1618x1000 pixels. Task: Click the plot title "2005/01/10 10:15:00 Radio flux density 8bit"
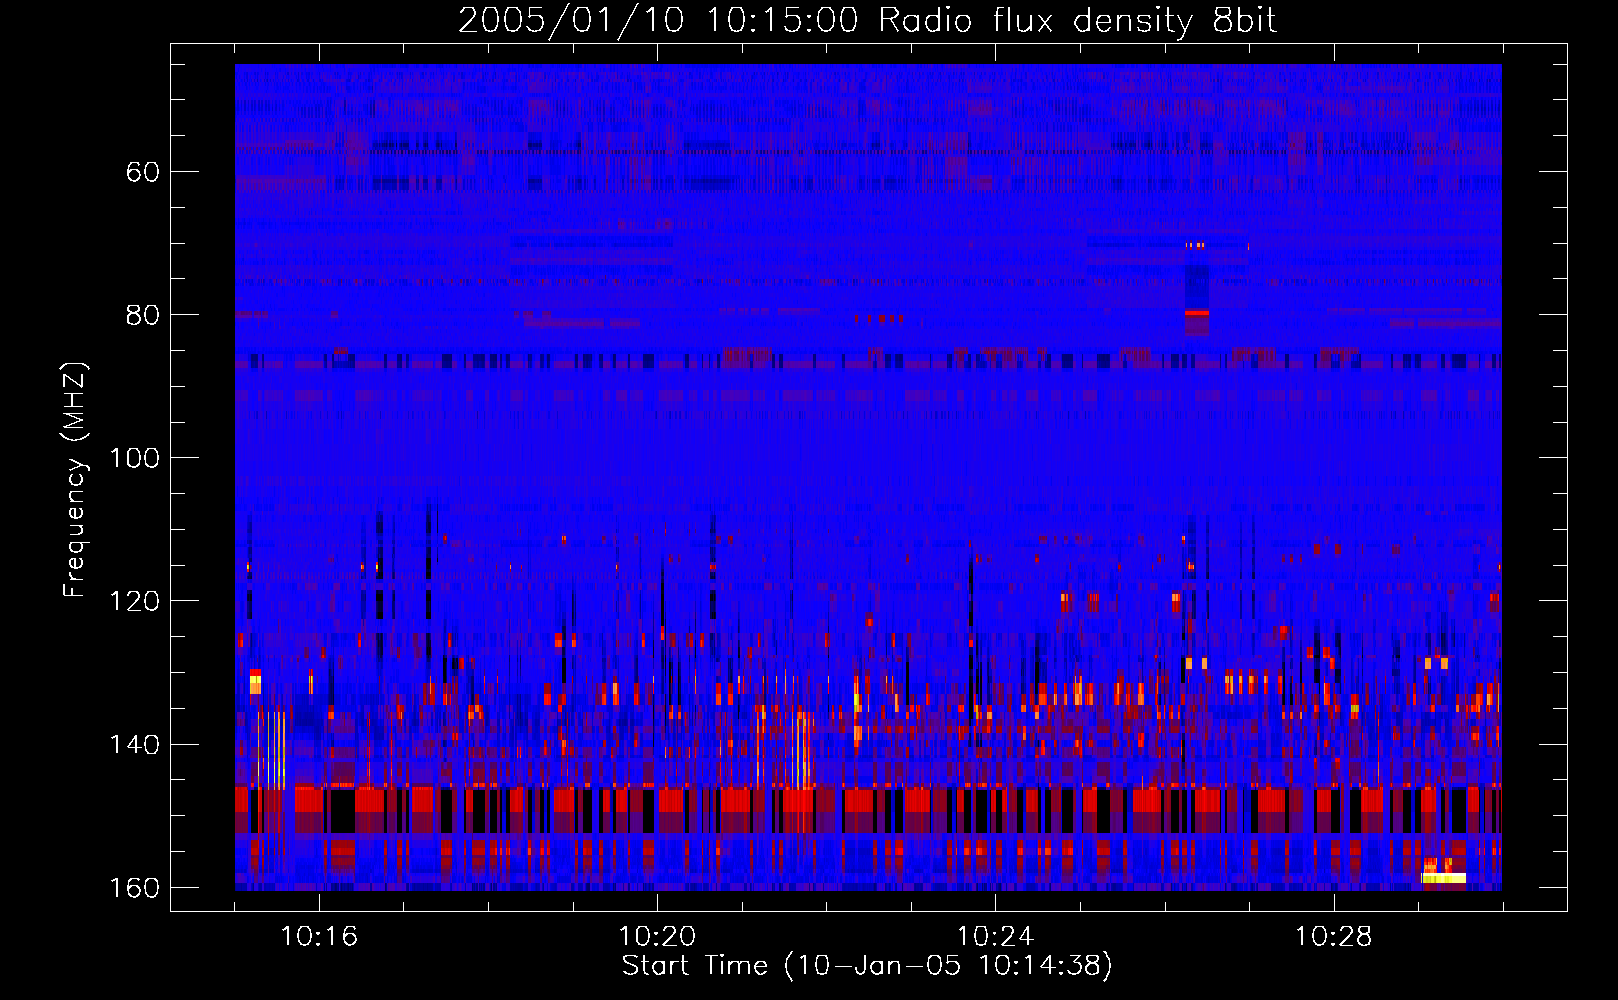coord(867,21)
